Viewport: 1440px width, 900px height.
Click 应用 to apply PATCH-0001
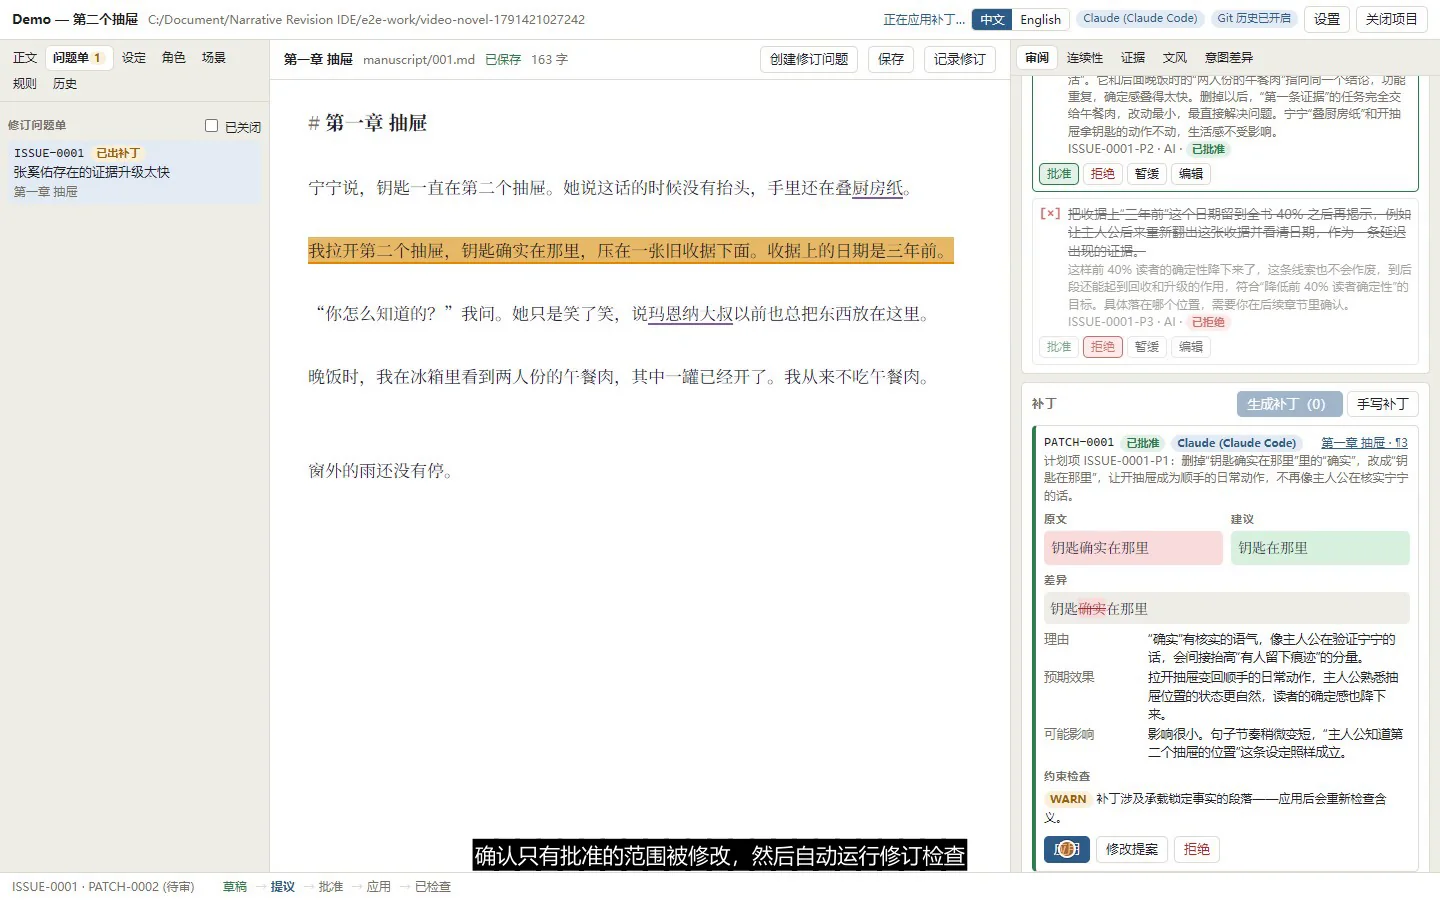(x=1066, y=849)
